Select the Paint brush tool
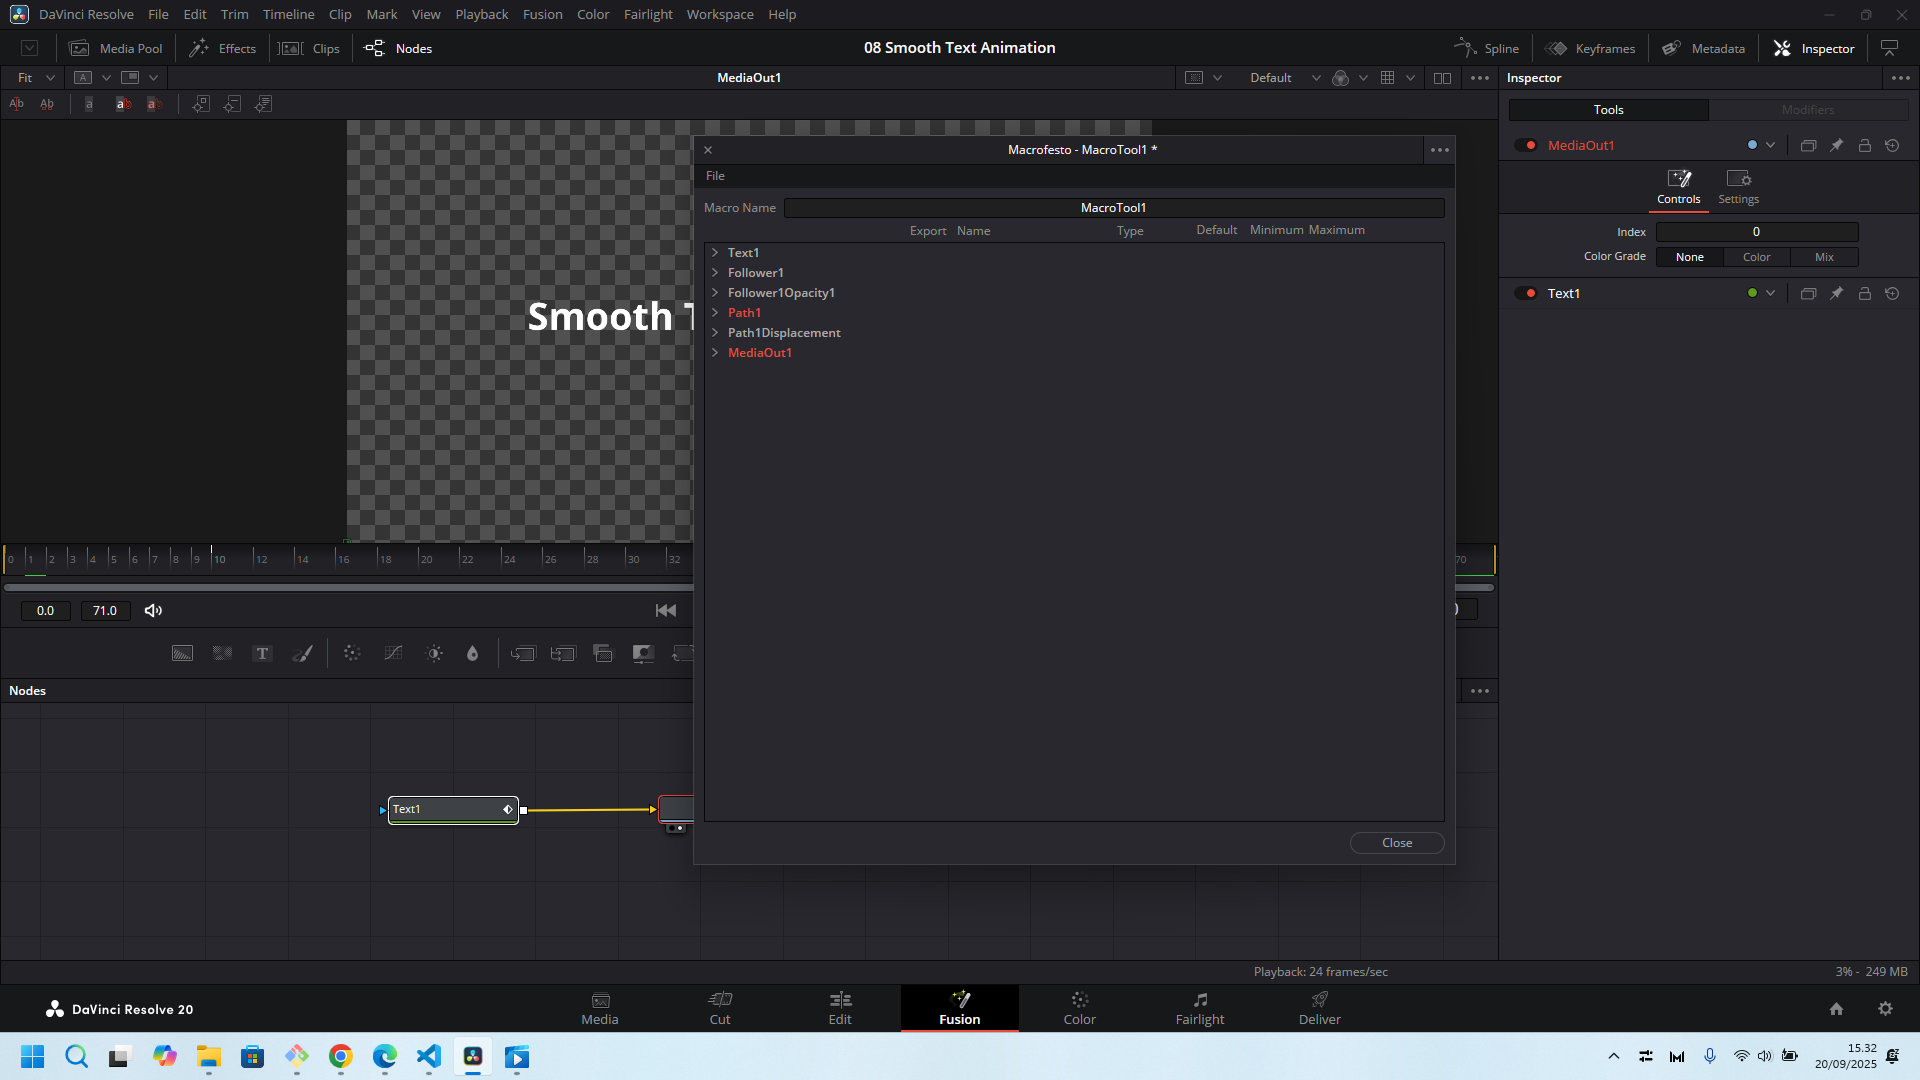 click(x=302, y=653)
